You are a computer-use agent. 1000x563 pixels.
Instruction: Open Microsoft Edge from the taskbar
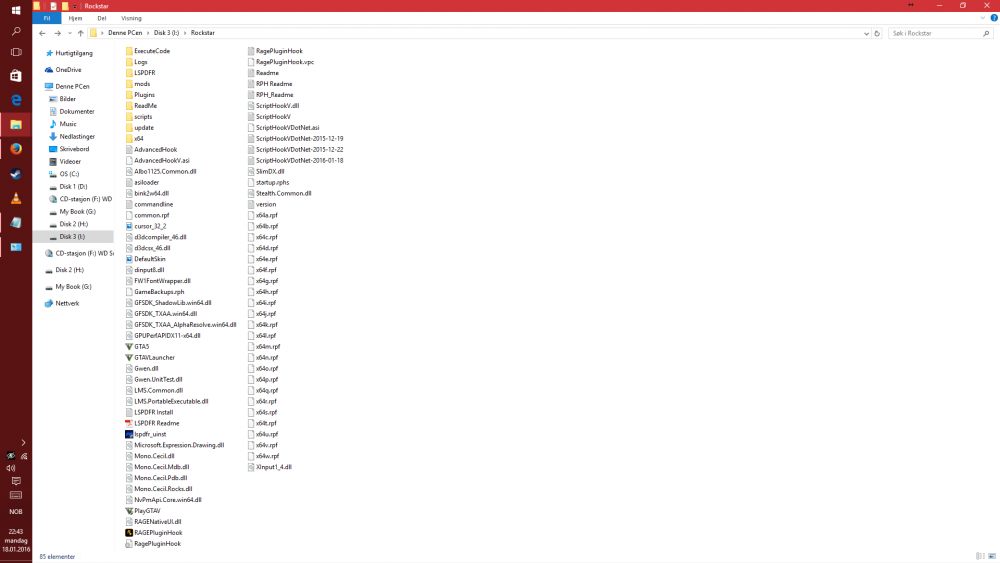(x=16, y=100)
